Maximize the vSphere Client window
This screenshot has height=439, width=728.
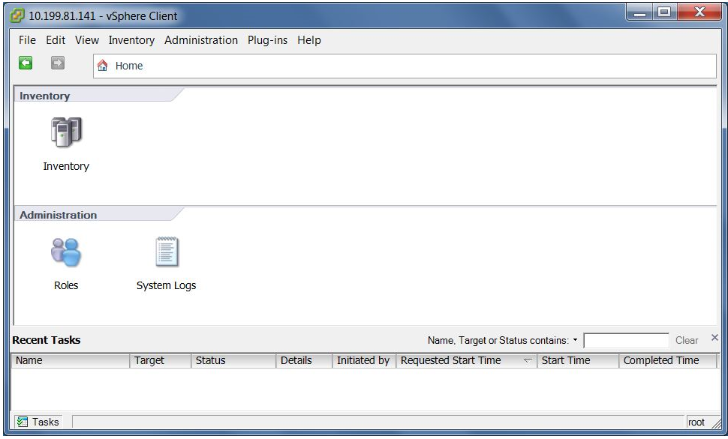pos(664,13)
